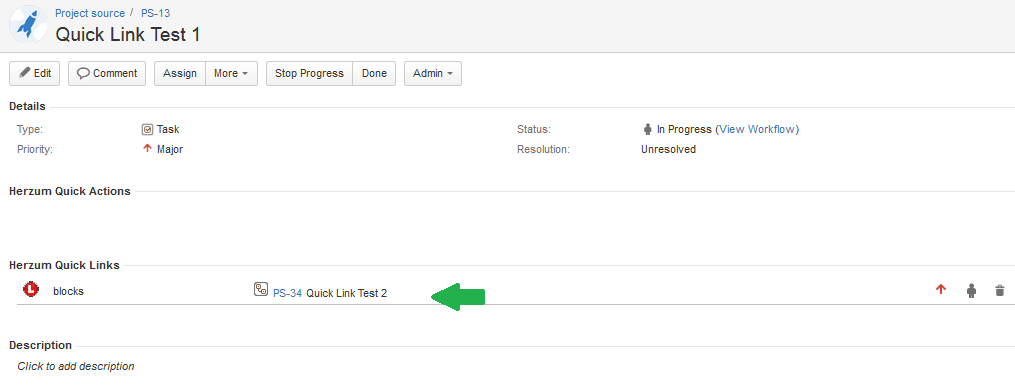
Task: Click the red L link icon beside blocks
Action: [30, 290]
